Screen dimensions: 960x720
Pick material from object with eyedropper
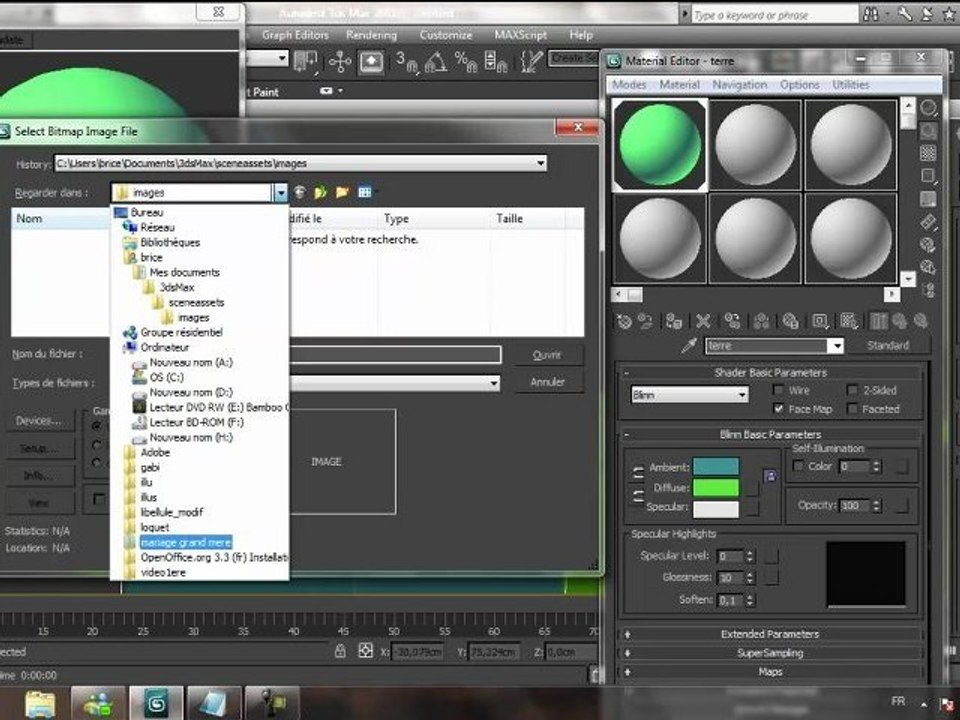point(689,346)
